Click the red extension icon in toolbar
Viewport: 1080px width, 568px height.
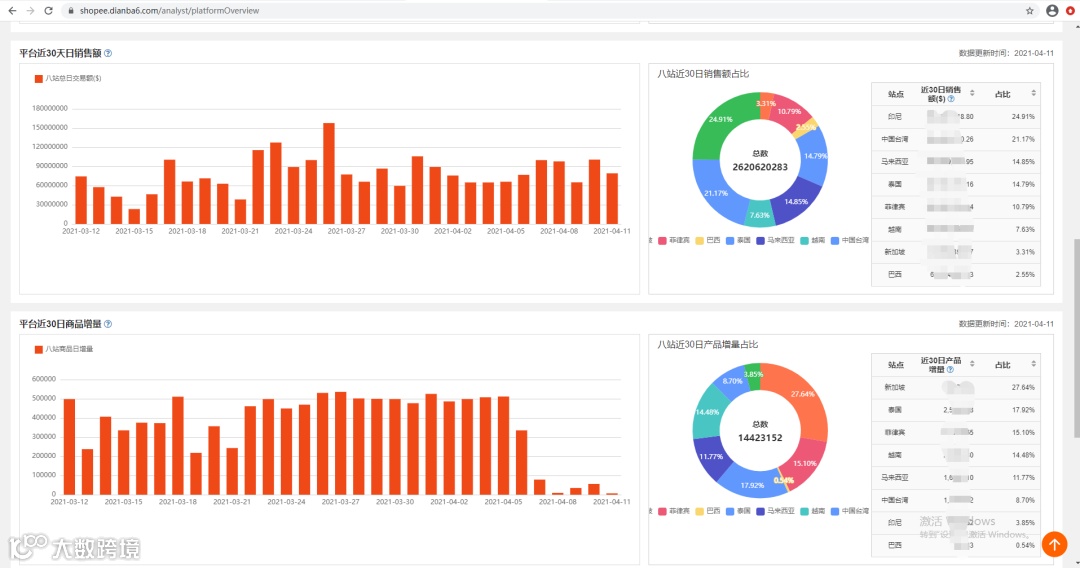(x=1070, y=10)
